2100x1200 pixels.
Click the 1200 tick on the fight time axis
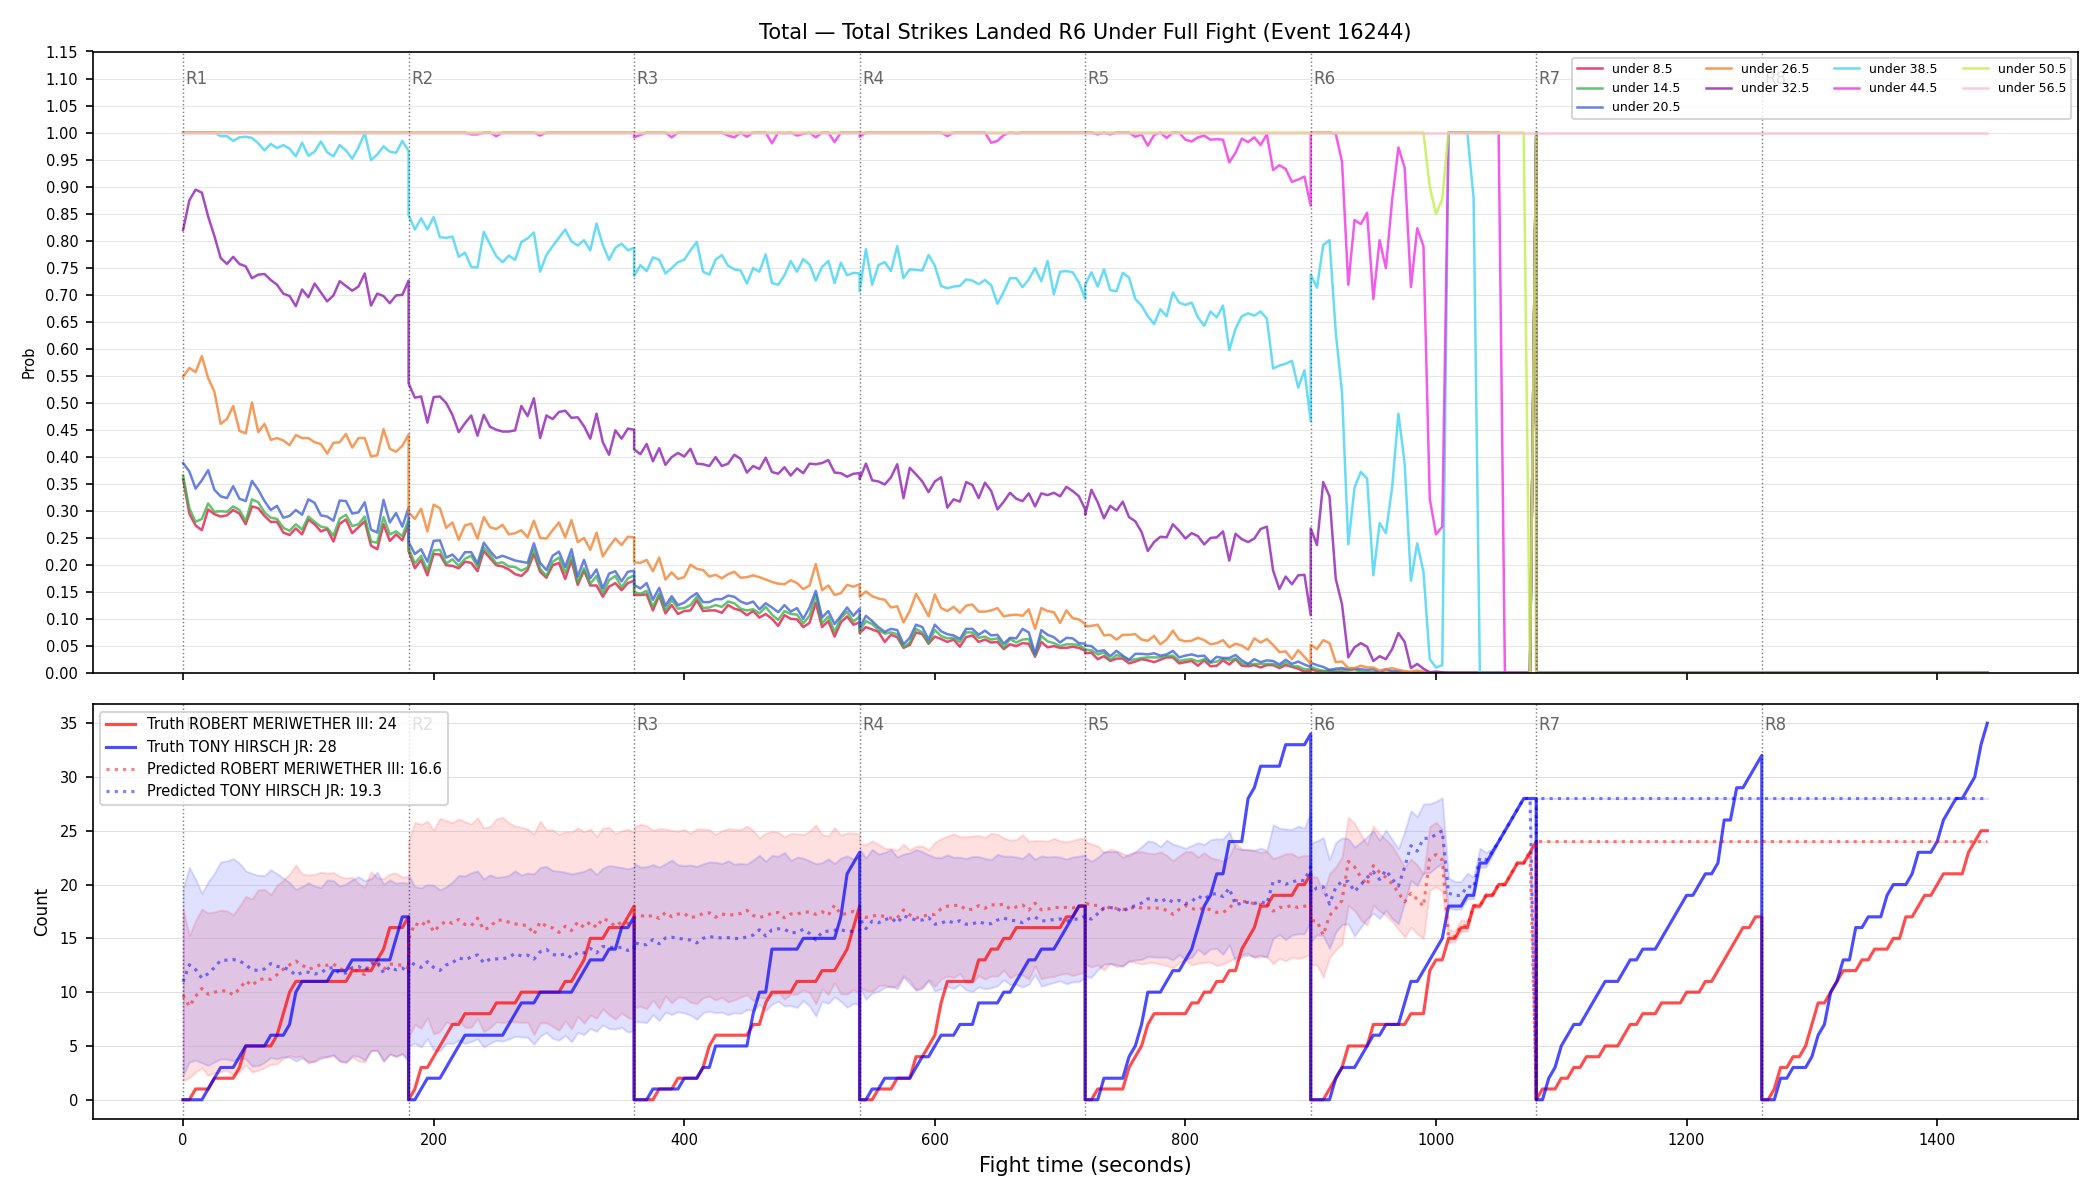1687,1139
